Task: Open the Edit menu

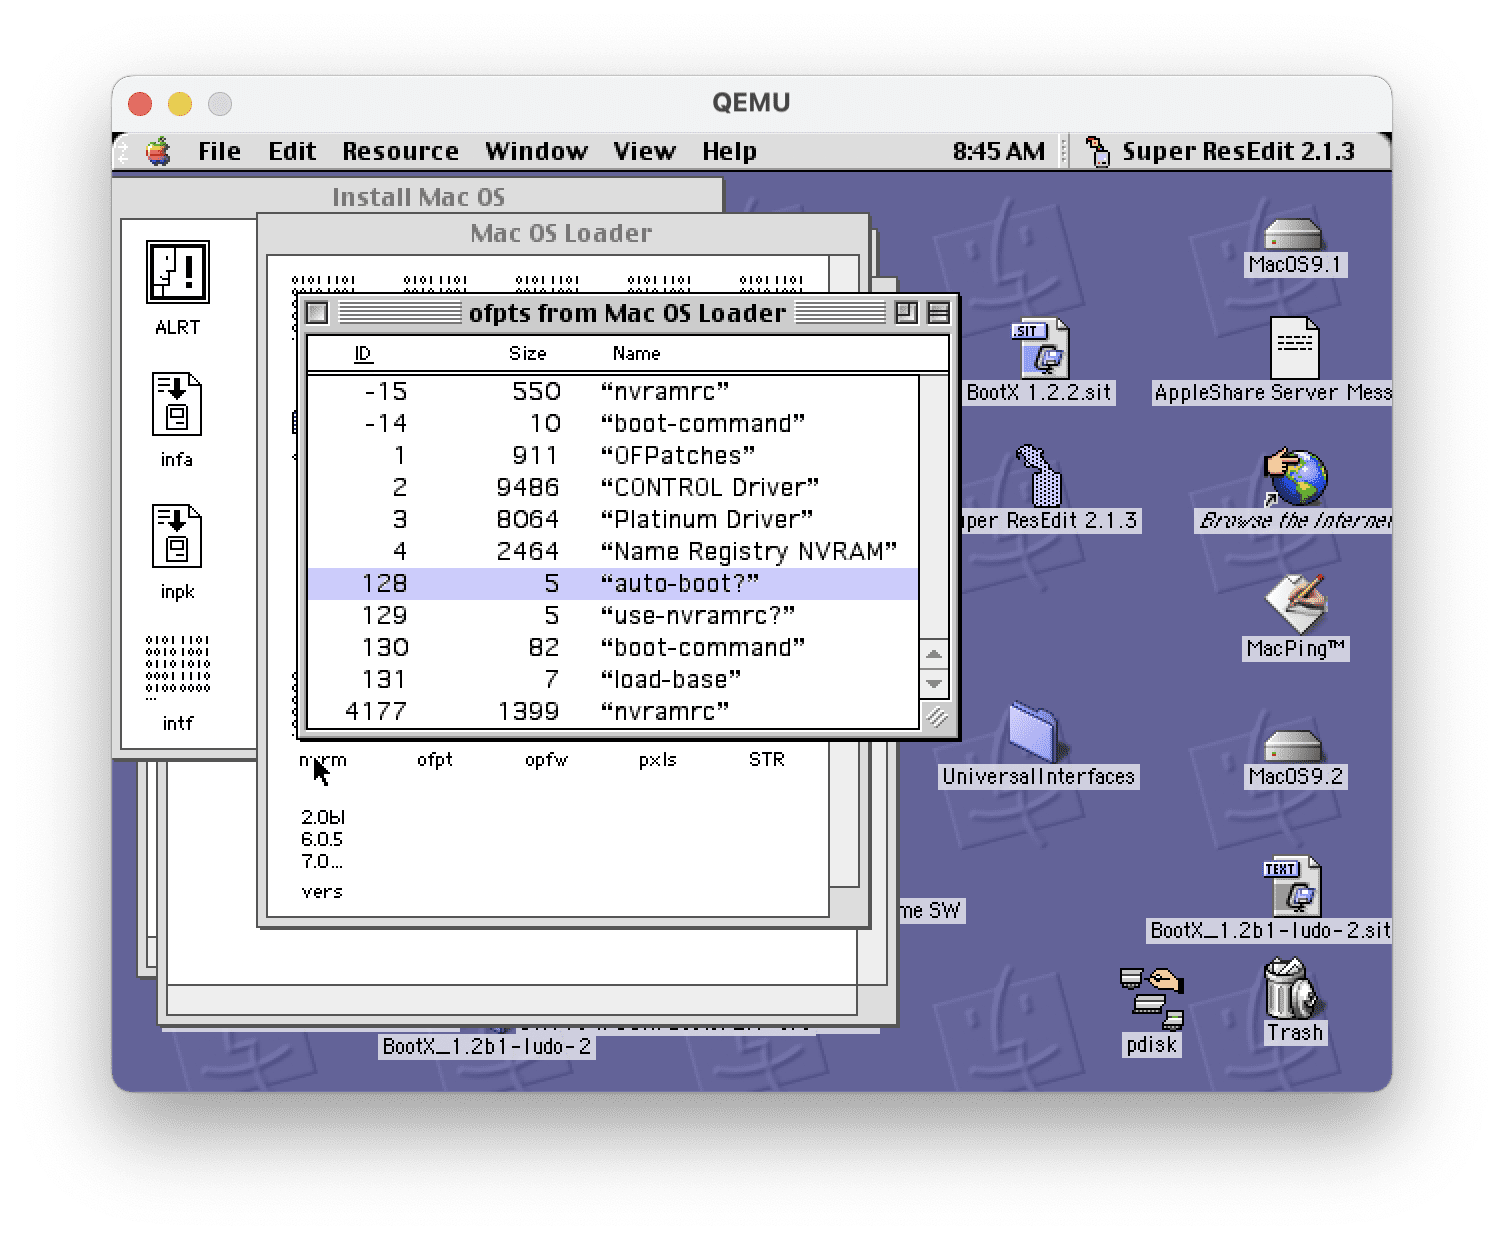Action: click(x=292, y=152)
